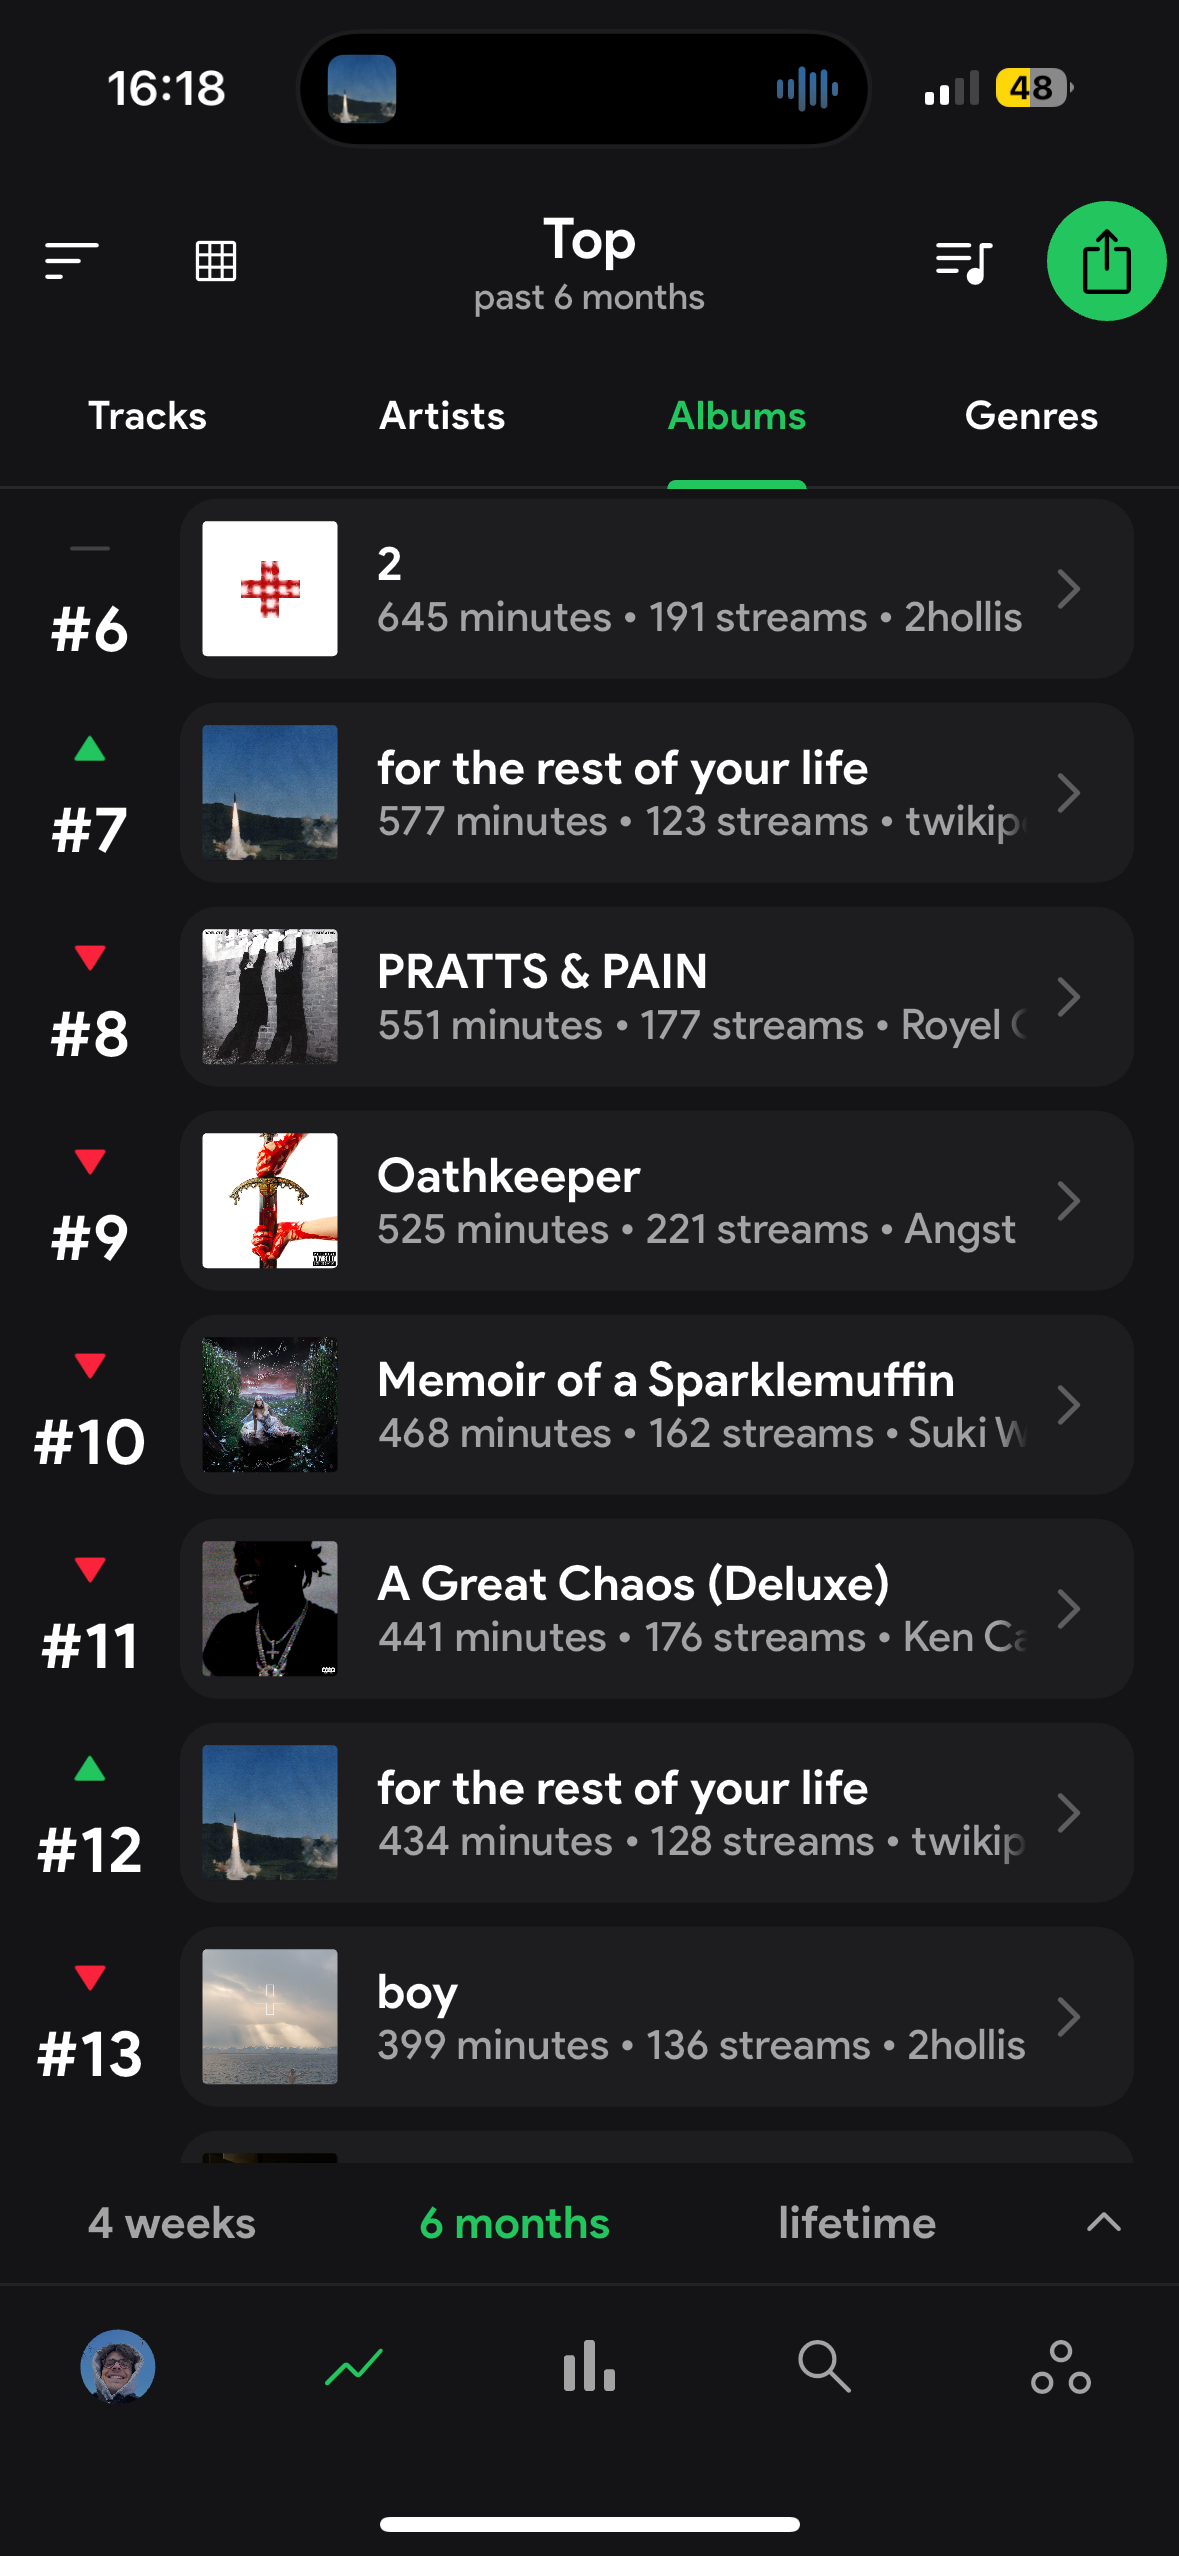Open the friends circles icon tab

click(1060, 2366)
